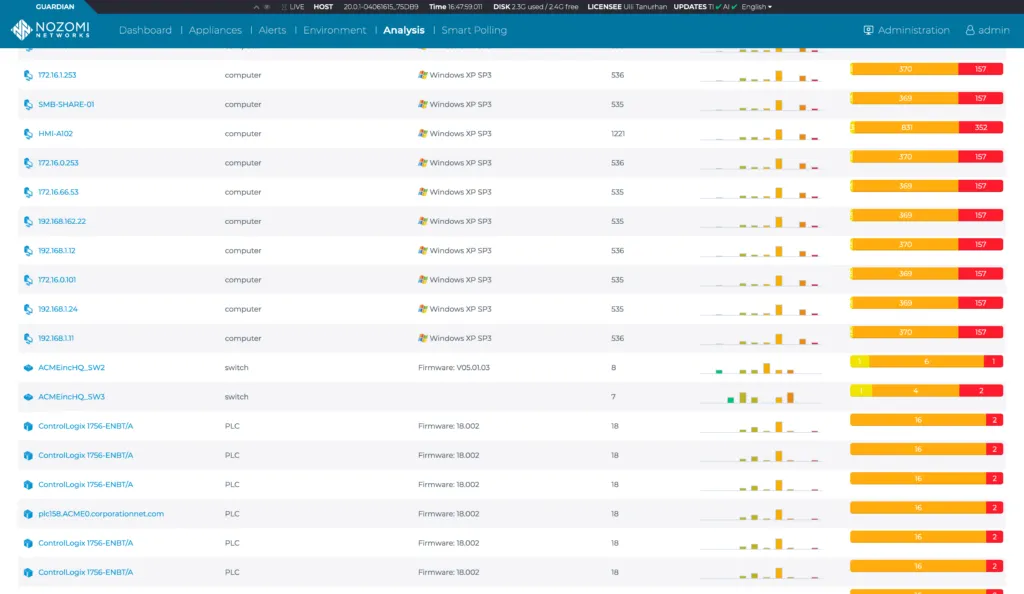Click the count 7 in the ACMEincHQ_SW3 row

[613, 397]
